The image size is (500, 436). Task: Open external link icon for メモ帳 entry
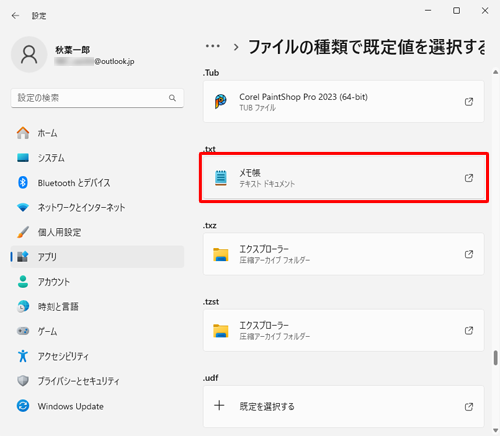(469, 178)
